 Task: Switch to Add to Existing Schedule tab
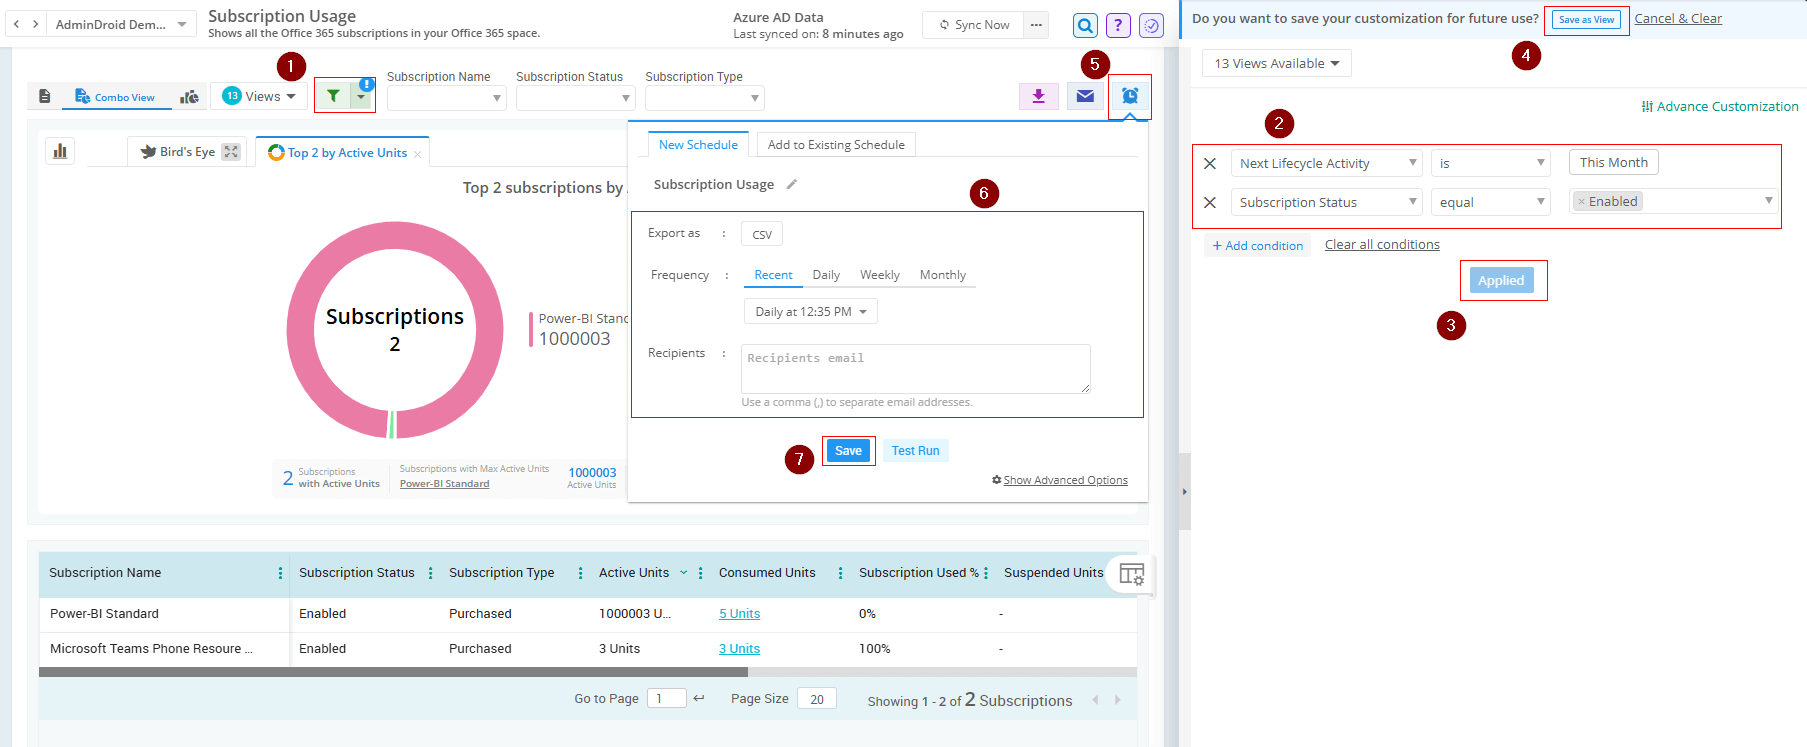click(836, 145)
